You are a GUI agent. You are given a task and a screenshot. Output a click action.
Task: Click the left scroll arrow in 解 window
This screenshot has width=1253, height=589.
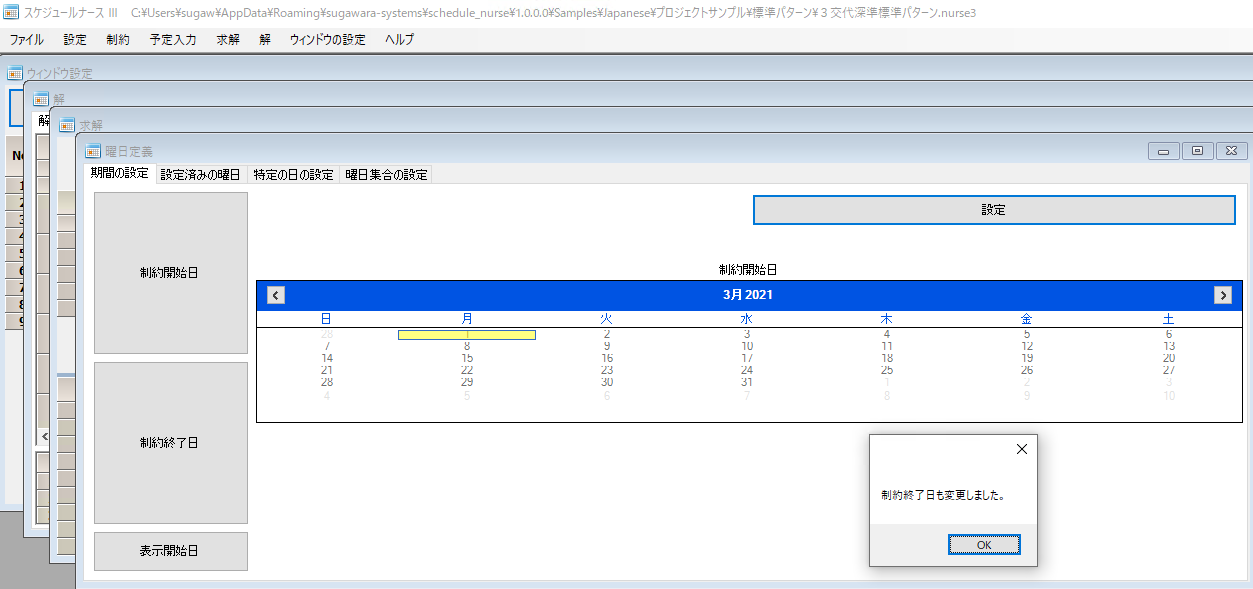44,437
